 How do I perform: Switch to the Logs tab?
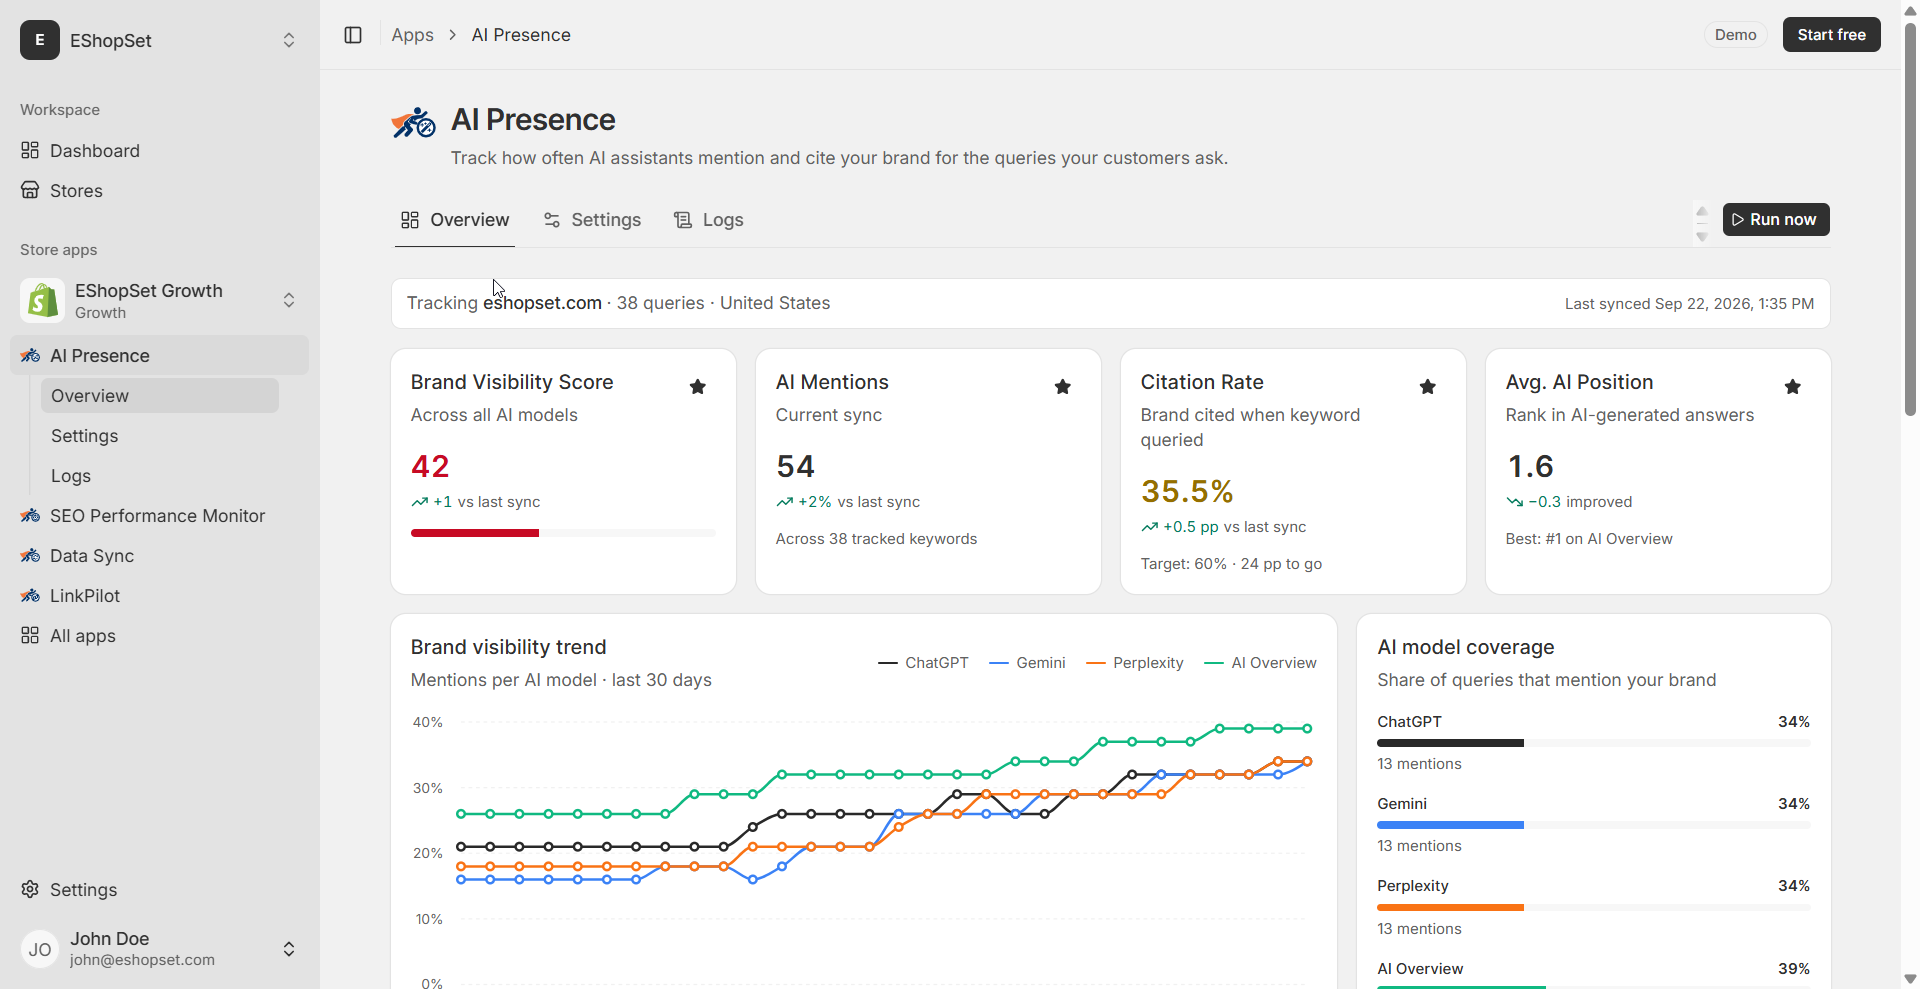coord(709,220)
